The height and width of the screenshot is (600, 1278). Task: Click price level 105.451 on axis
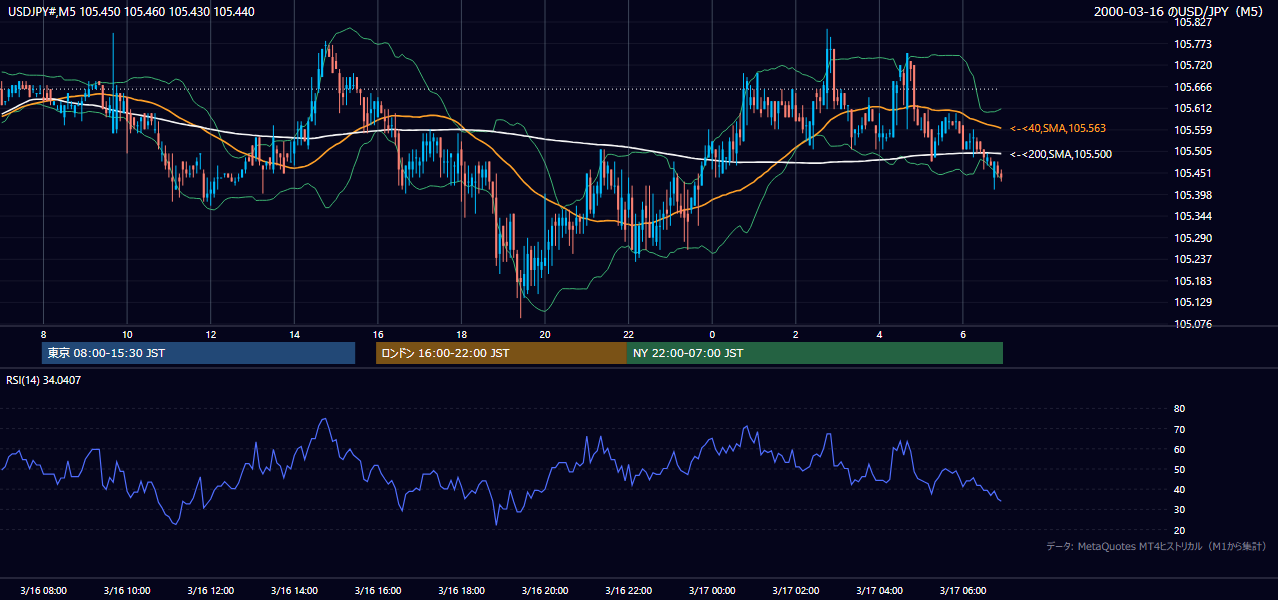pyautogui.click(x=1195, y=173)
